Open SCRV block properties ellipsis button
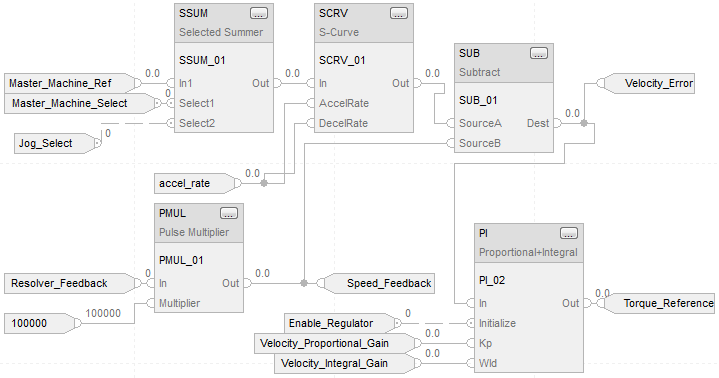 point(398,14)
